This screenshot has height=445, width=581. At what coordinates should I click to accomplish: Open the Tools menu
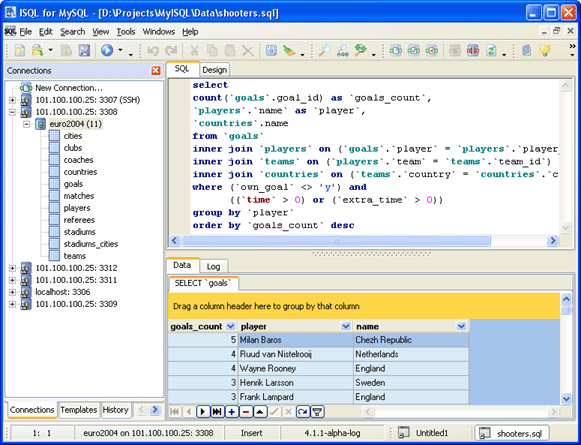point(126,32)
